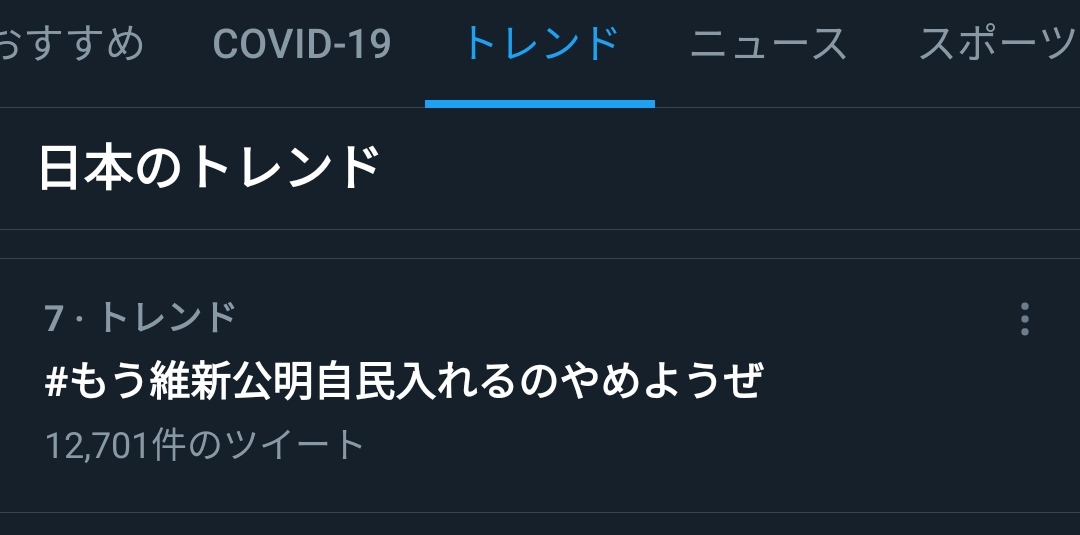Screen dimensions: 1080x535
Task: Click the number 7 ranking indicator
Action: tap(54, 319)
